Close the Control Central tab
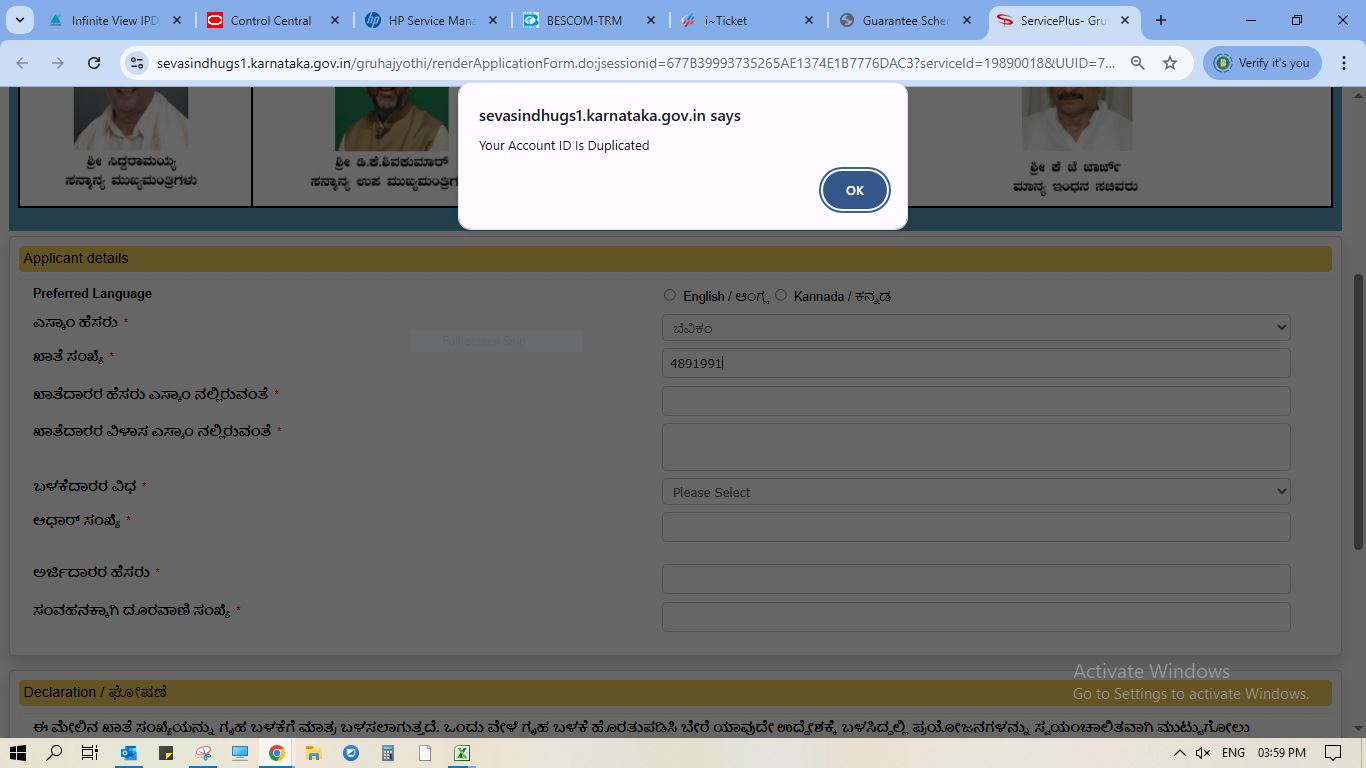The width and height of the screenshot is (1366, 768). 335,20
